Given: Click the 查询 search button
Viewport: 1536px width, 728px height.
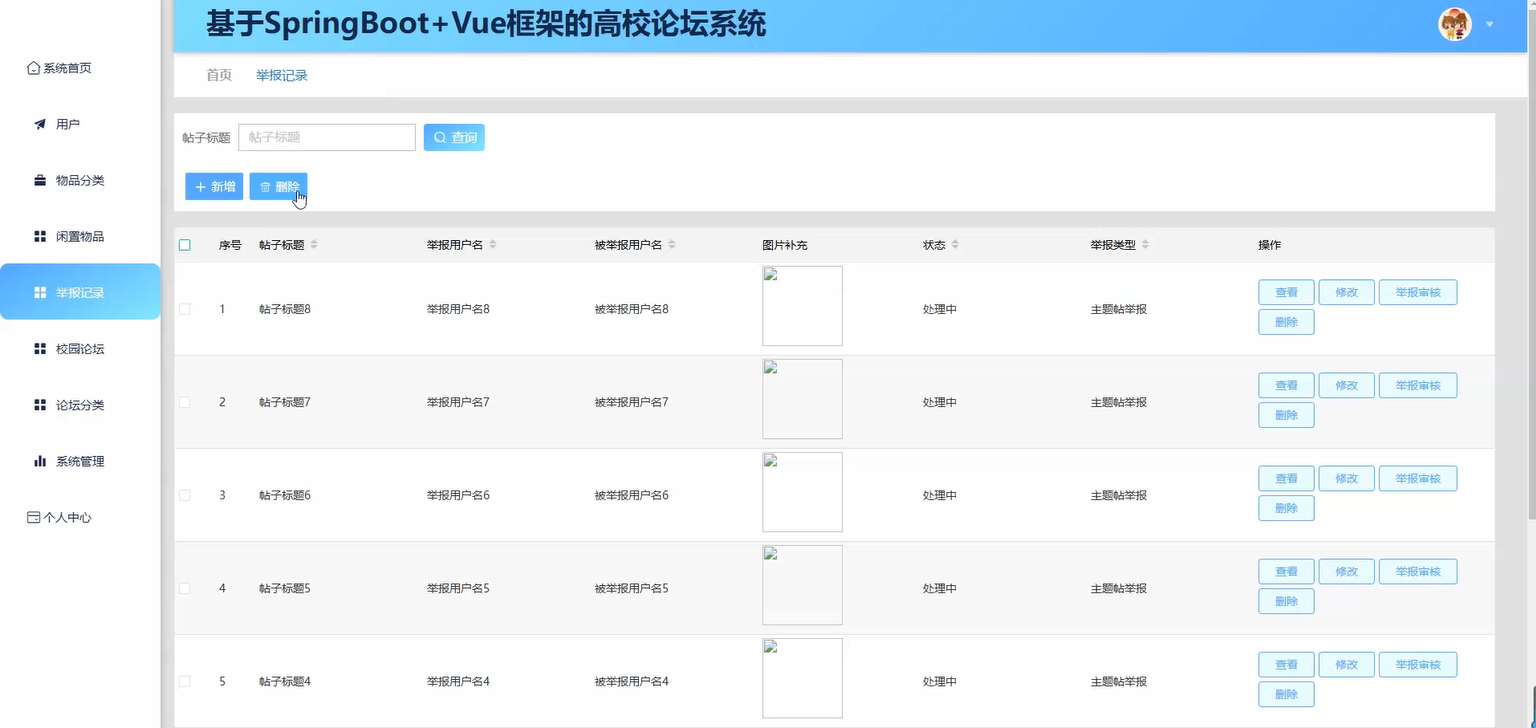Looking at the screenshot, I should (x=454, y=137).
